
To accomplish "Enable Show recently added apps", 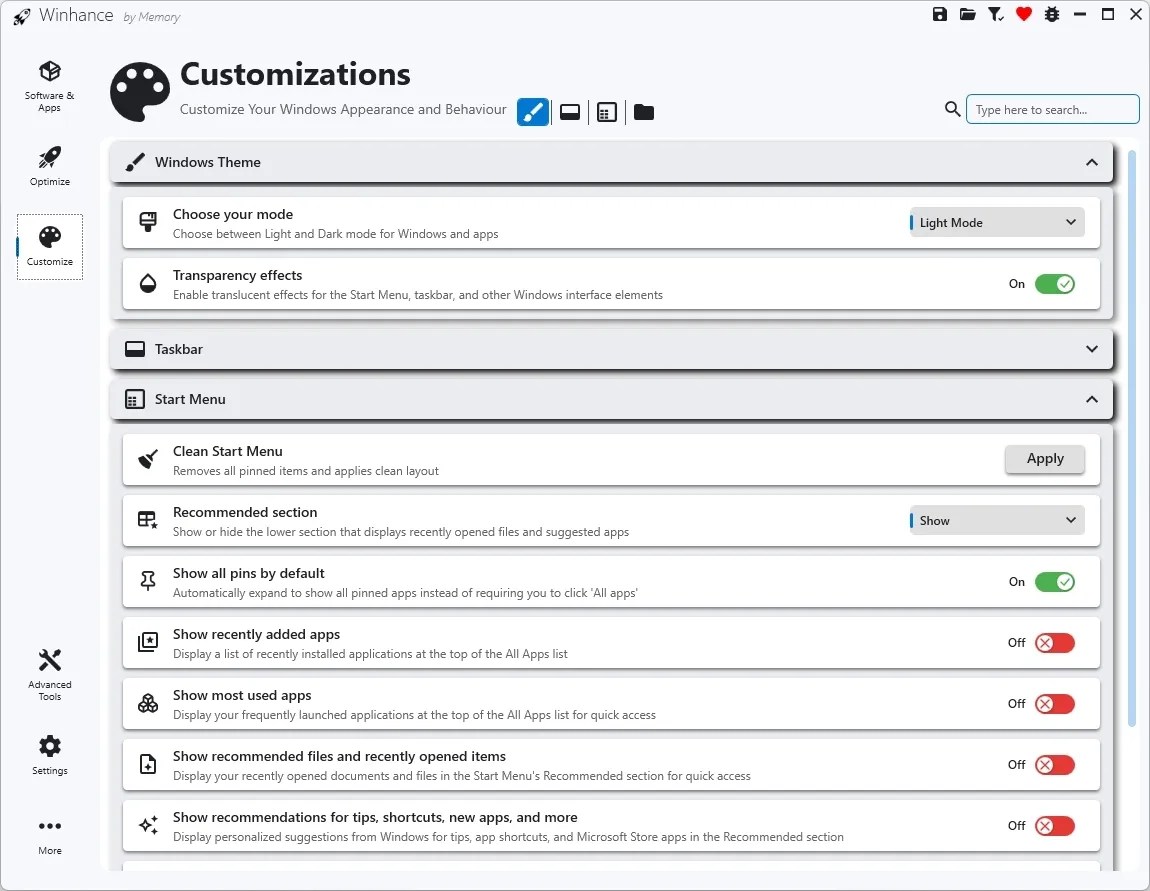I will point(1053,642).
